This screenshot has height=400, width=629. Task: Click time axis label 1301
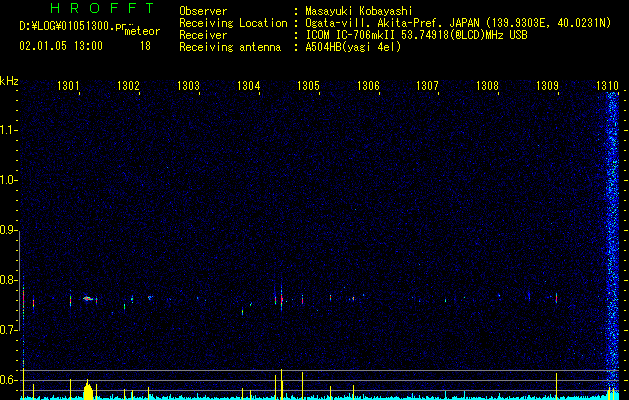pyautogui.click(x=69, y=85)
